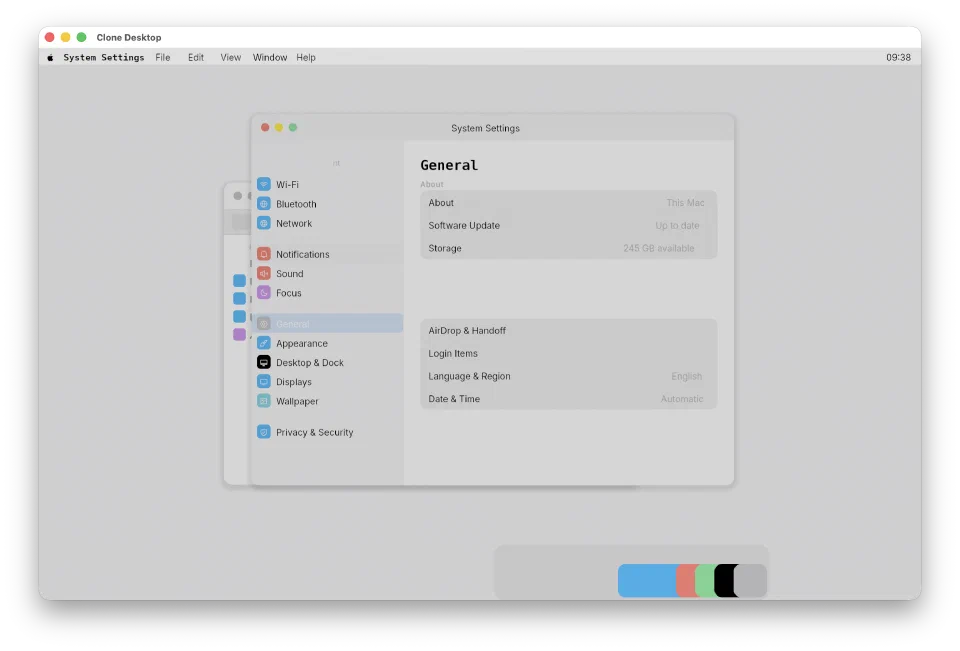This screenshot has width=960, height=651.
Task: Click the General heading text
Action: coord(449,165)
